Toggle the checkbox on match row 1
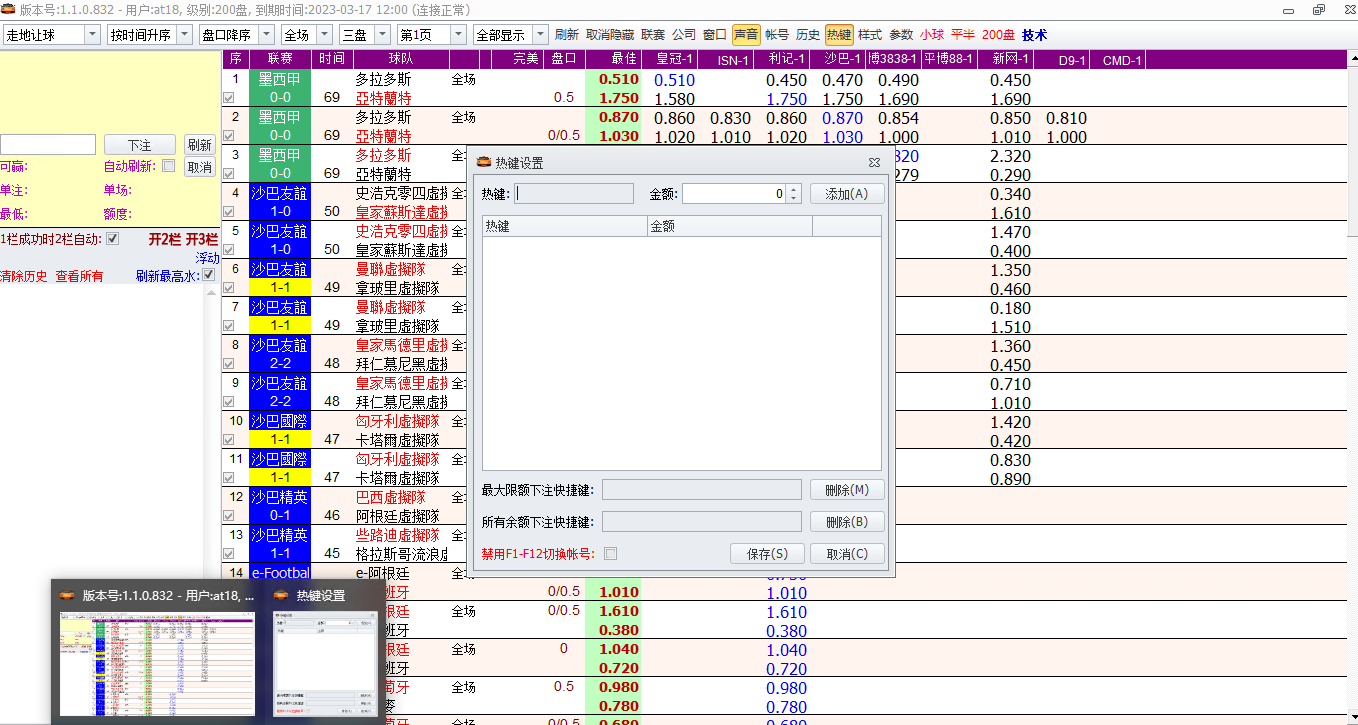Viewport: 1358px width, 725px height. point(229,98)
